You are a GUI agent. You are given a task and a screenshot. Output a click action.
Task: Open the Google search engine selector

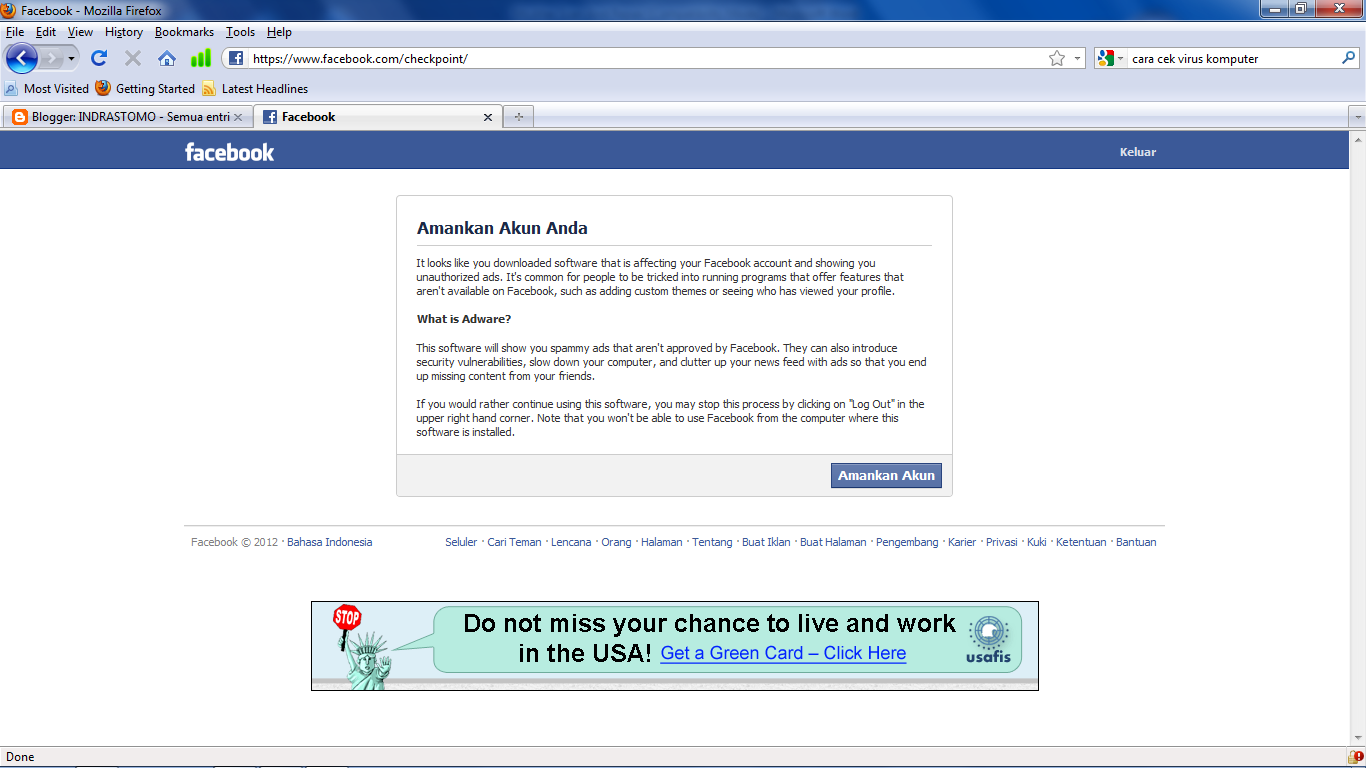(1110, 59)
